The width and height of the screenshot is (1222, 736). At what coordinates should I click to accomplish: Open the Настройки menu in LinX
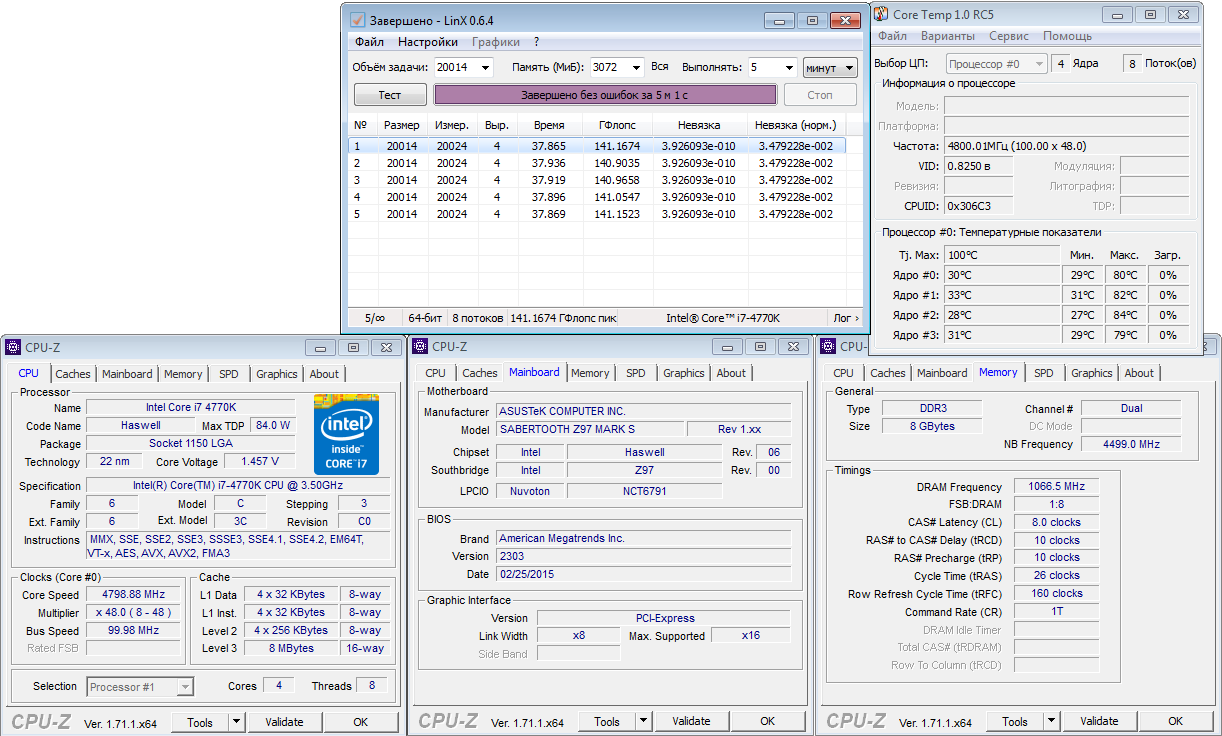(427, 42)
